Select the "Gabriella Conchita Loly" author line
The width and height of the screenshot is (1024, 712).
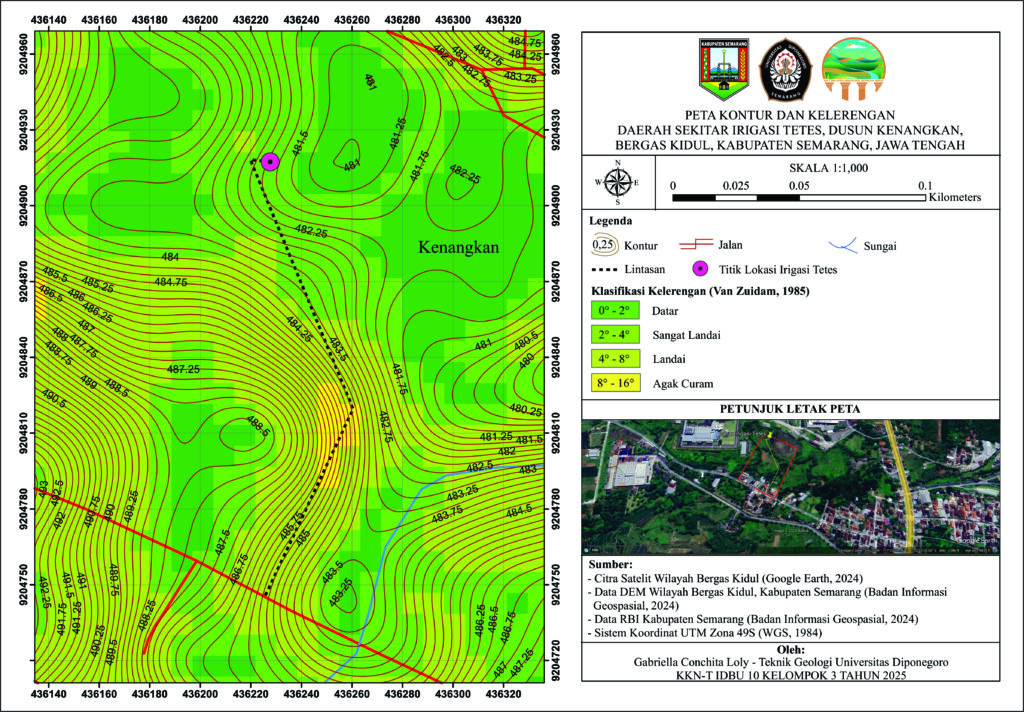coord(791,662)
